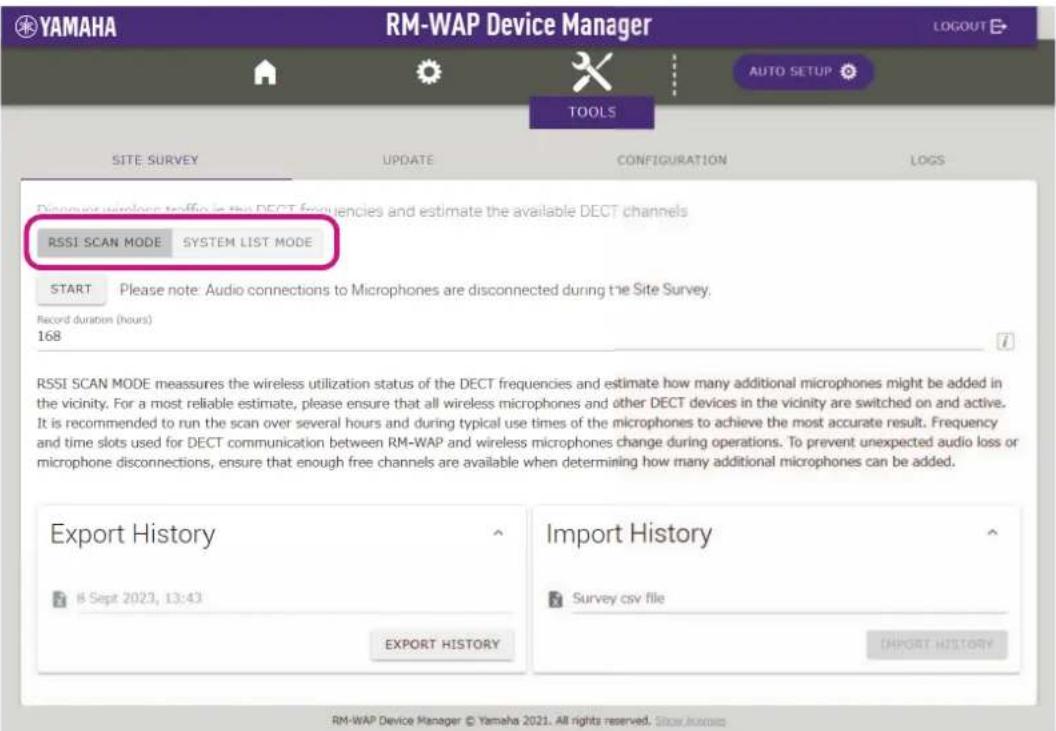1056x731 pixels.
Task: Start the site survey with START
Action: pyautogui.click(x=71, y=289)
